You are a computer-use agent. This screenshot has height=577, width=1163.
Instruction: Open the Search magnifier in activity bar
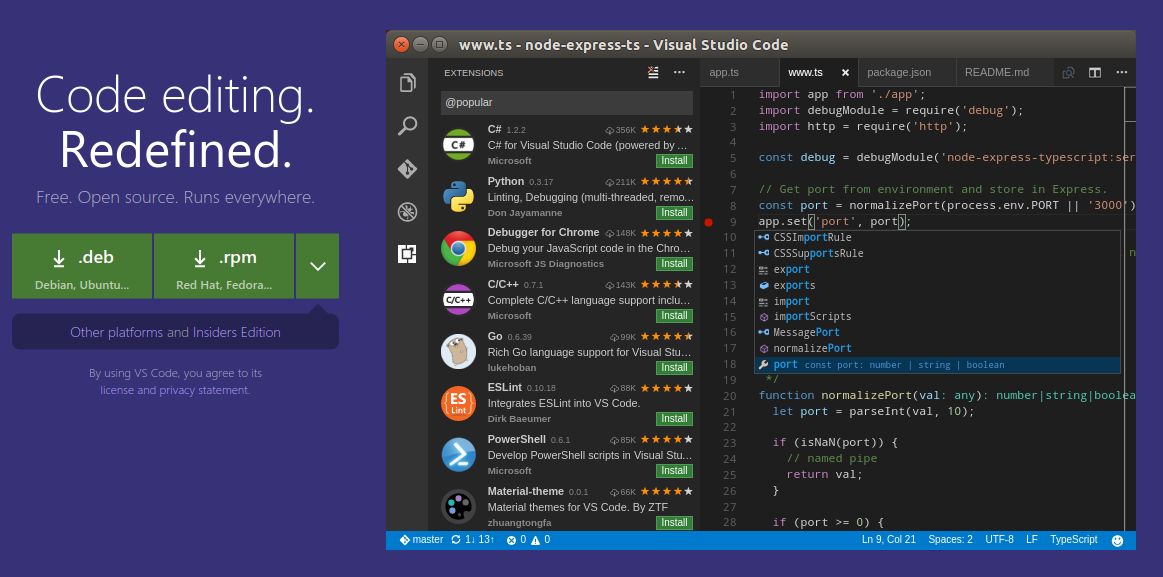(x=407, y=126)
